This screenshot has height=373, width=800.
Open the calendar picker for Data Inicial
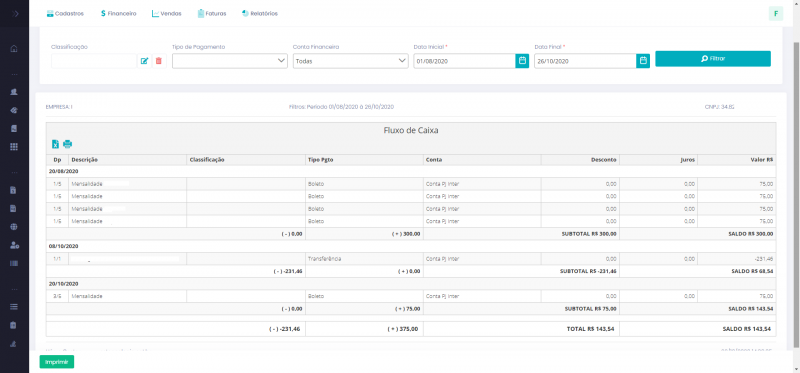[x=522, y=61]
